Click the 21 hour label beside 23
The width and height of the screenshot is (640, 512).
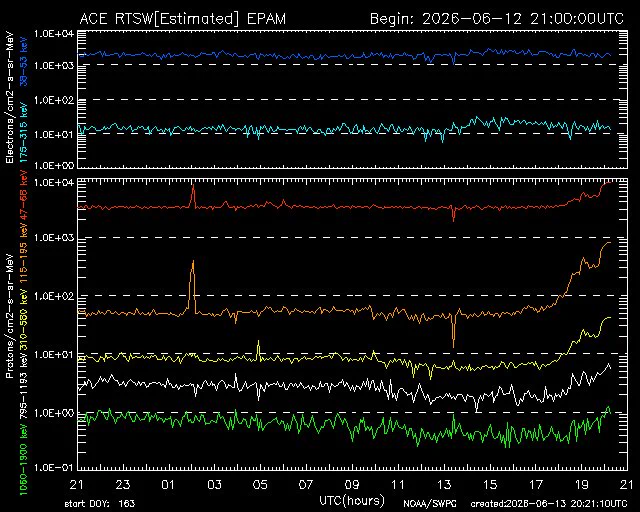click(x=77, y=485)
